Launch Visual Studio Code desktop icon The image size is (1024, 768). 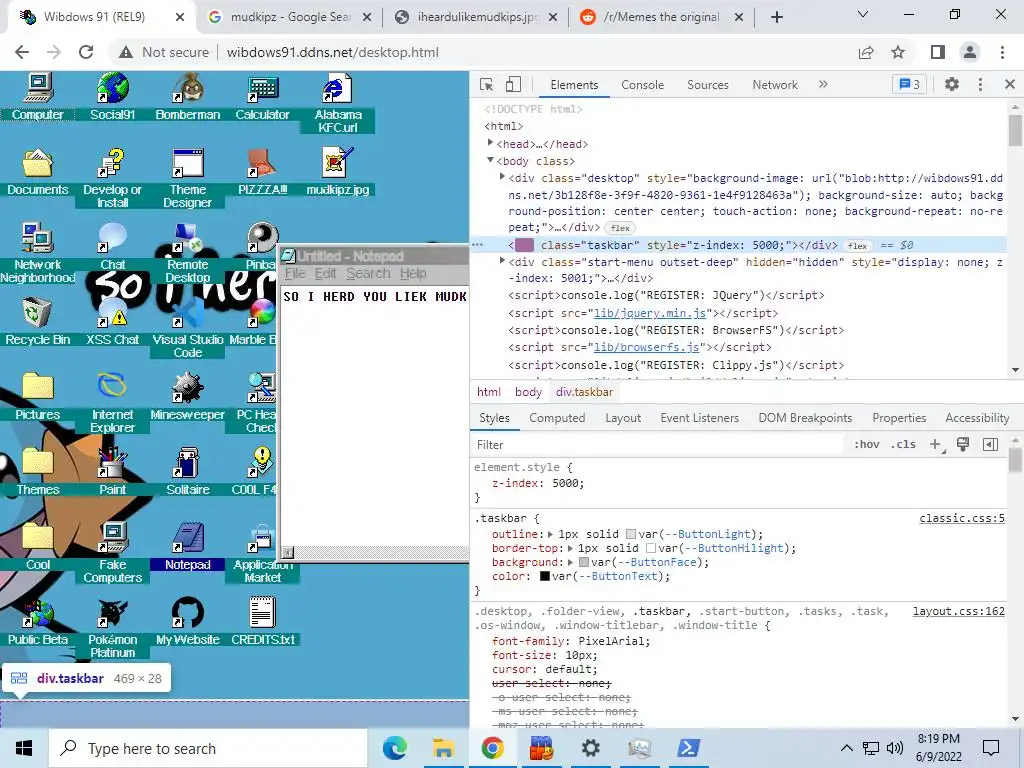(187, 328)
